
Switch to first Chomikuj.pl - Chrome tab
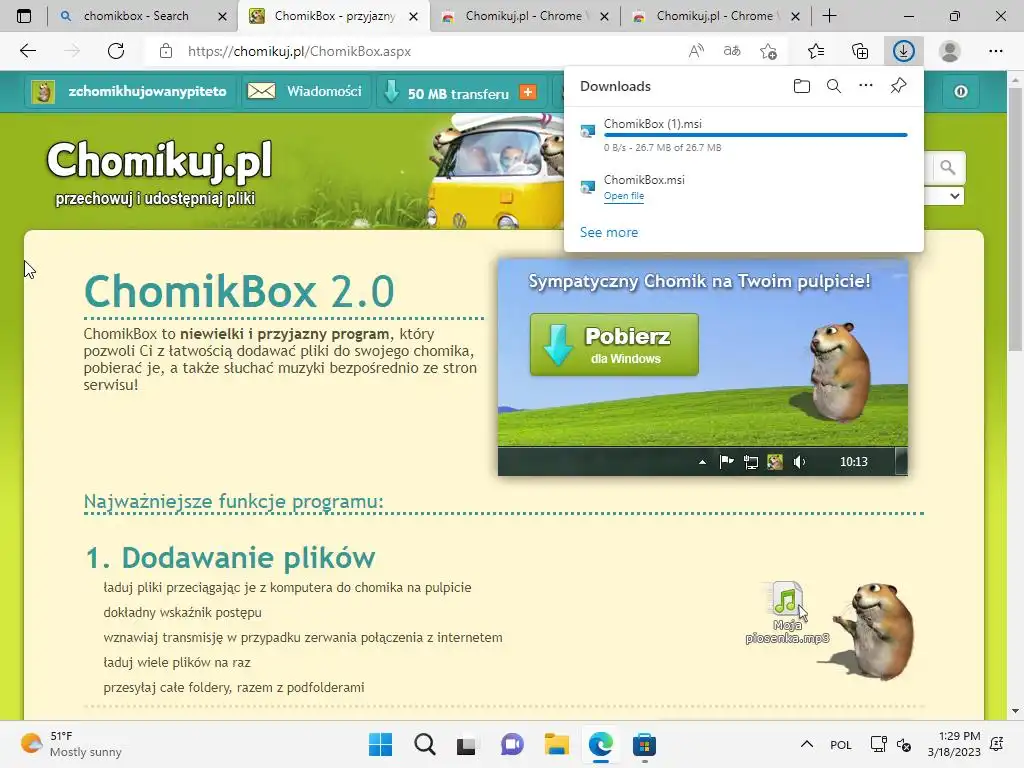522,16
